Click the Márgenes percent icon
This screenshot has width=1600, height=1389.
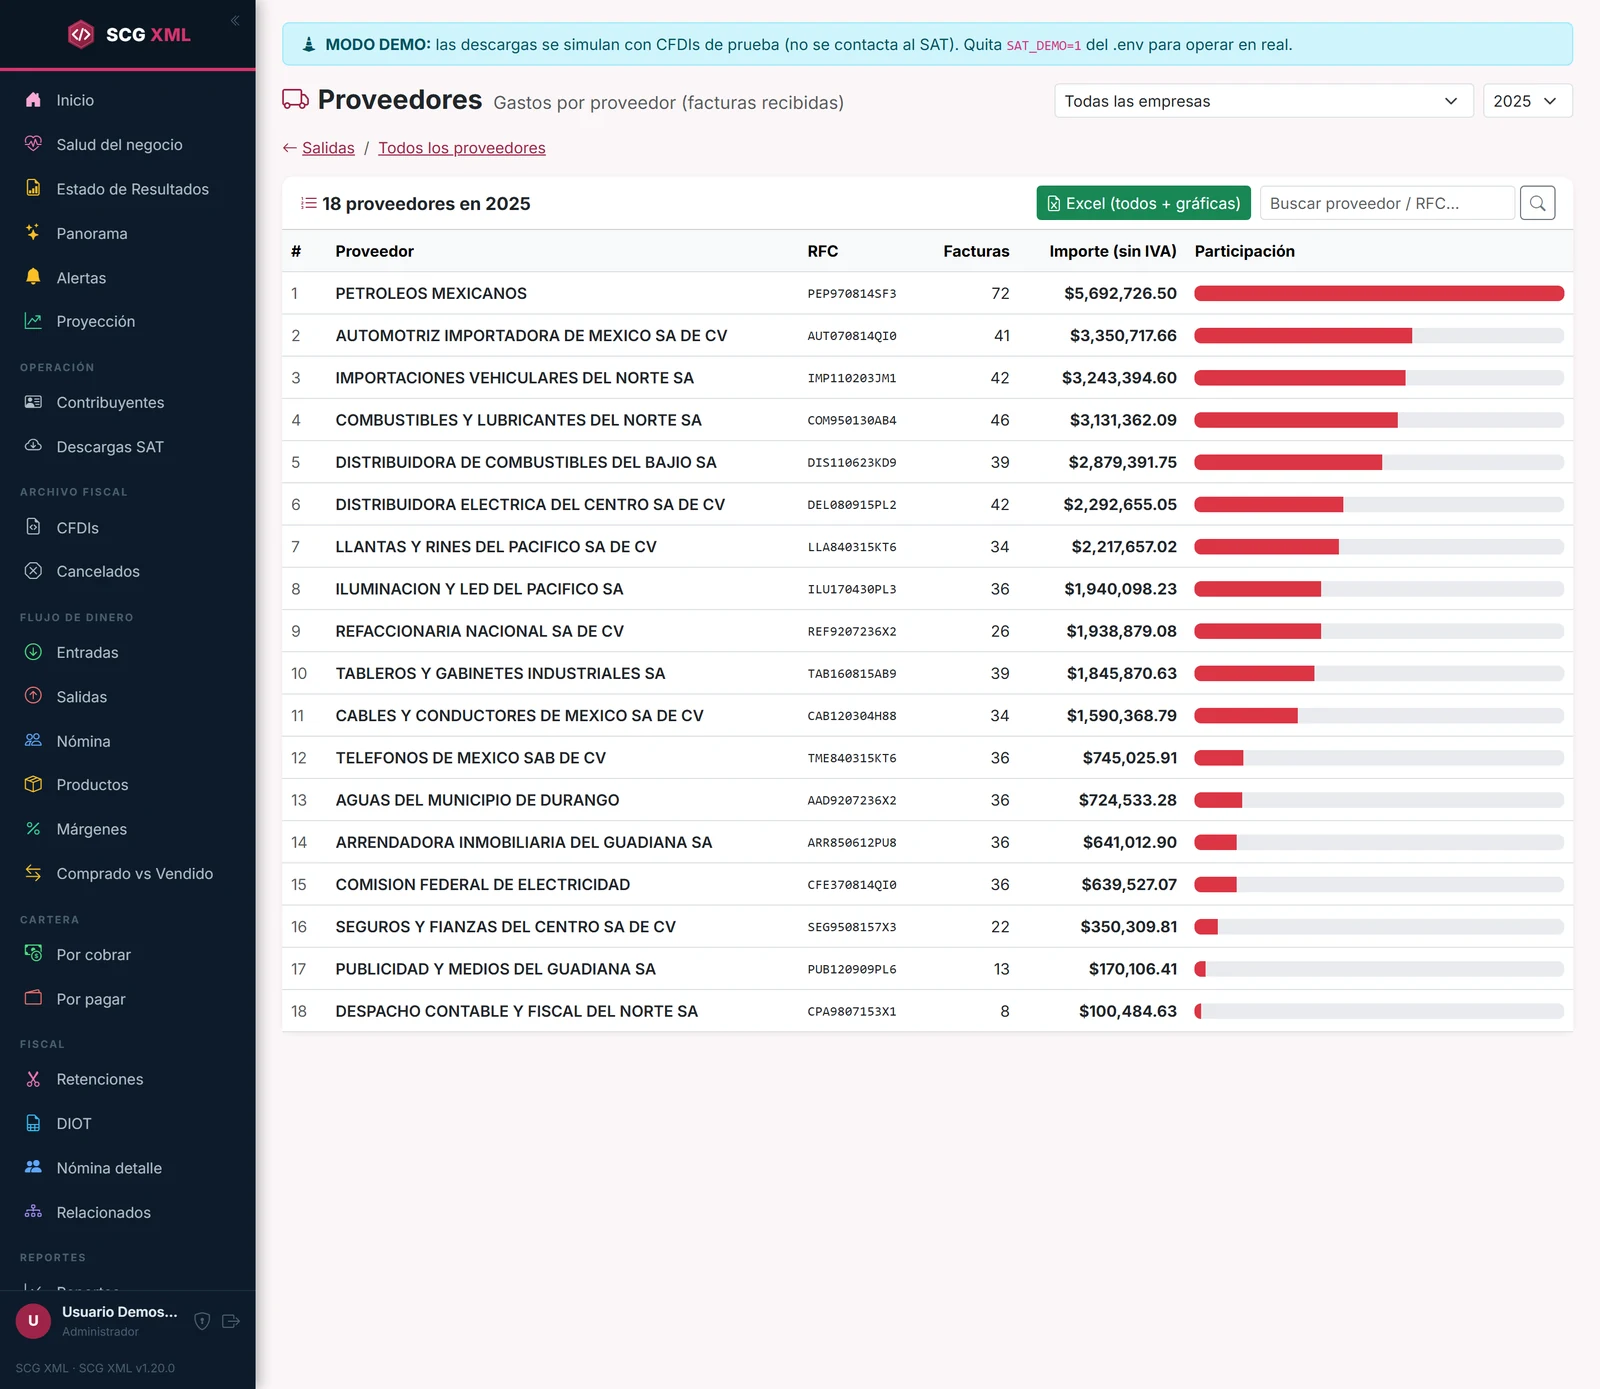click(33, 829)
